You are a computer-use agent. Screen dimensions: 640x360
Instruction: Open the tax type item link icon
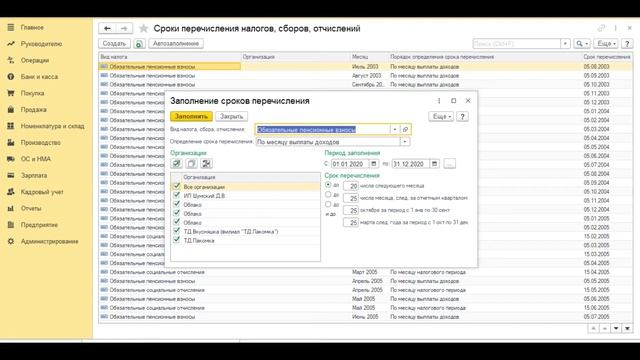point(405,129)
